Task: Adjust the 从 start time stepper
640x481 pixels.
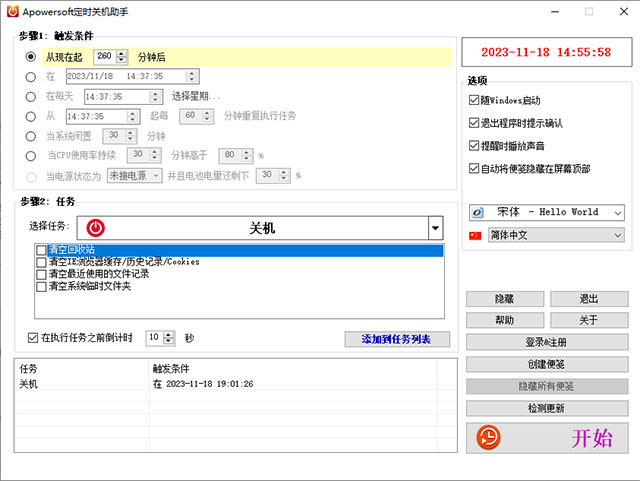Action: (x=132, y=117)
